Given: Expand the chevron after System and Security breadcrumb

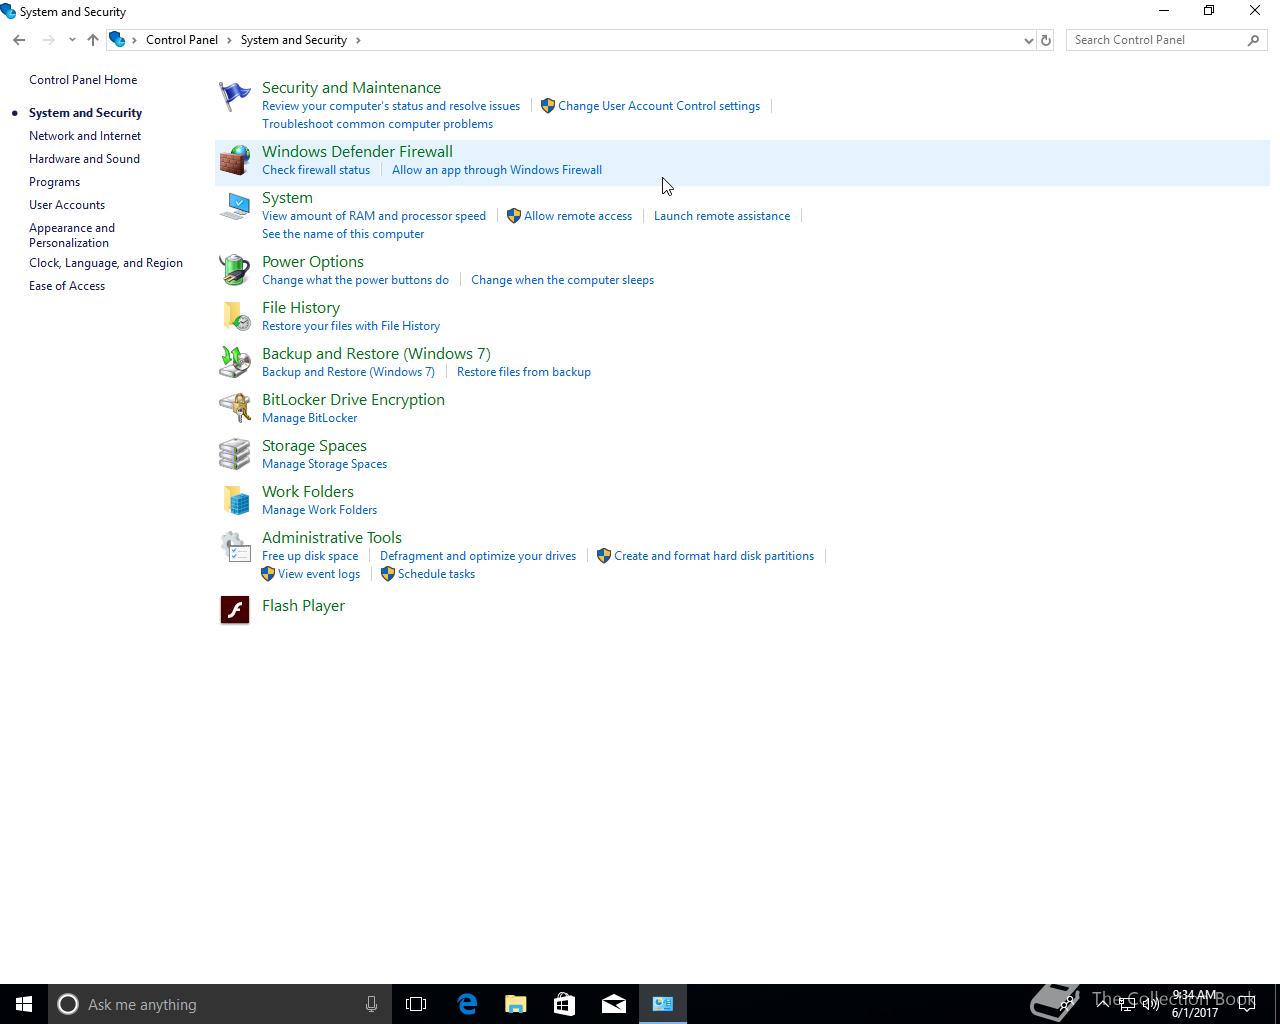Looking at the screenshot, I should [x=358, y=40].
